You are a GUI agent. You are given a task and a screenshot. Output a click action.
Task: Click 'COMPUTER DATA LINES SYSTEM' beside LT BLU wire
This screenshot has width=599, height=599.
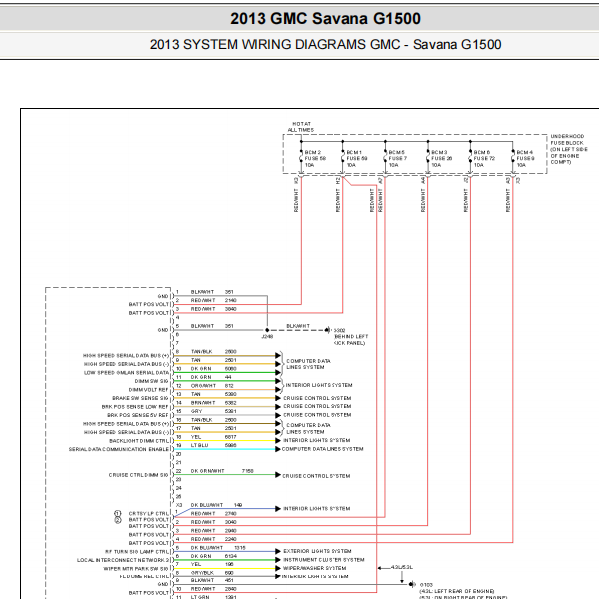[322, 449]
